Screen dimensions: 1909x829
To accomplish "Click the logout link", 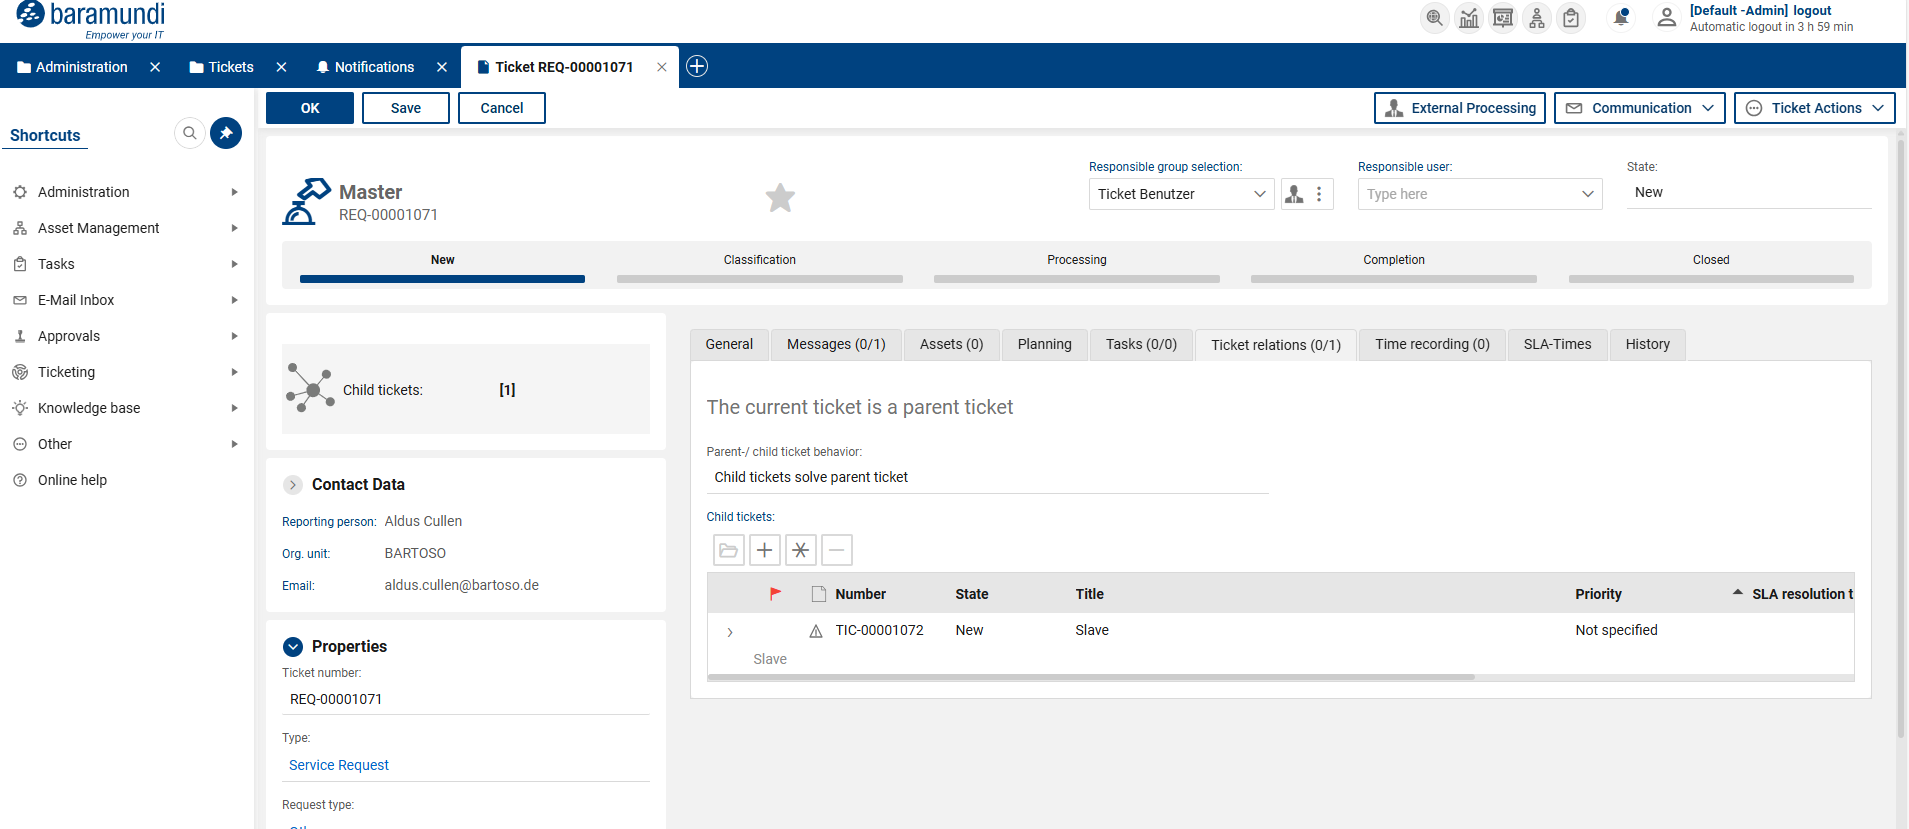I will pyautogui.click(x=1812, y=11).
